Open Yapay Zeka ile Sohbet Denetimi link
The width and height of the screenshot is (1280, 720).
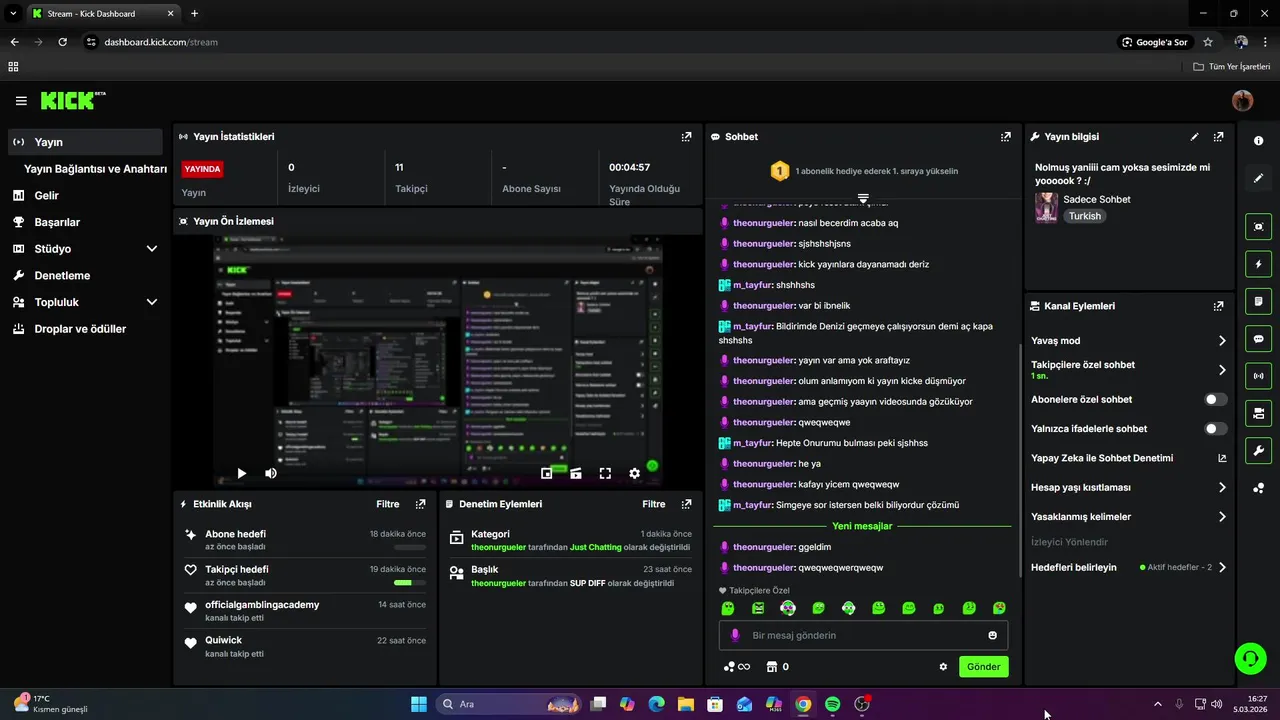coord(1128,458)
